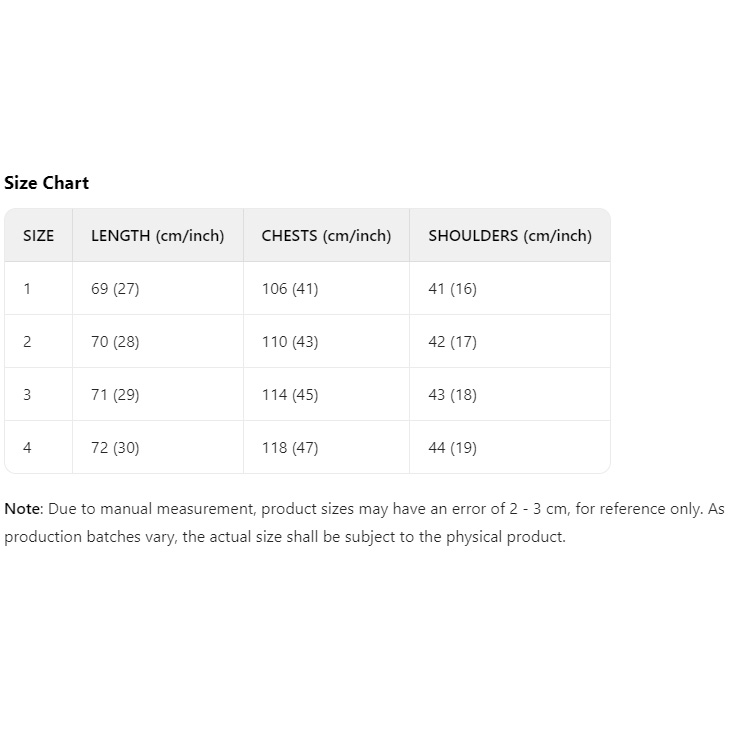Click the 43 (18) shoulders cell
This screenshot has height=734, width=734.
(452, 395)
